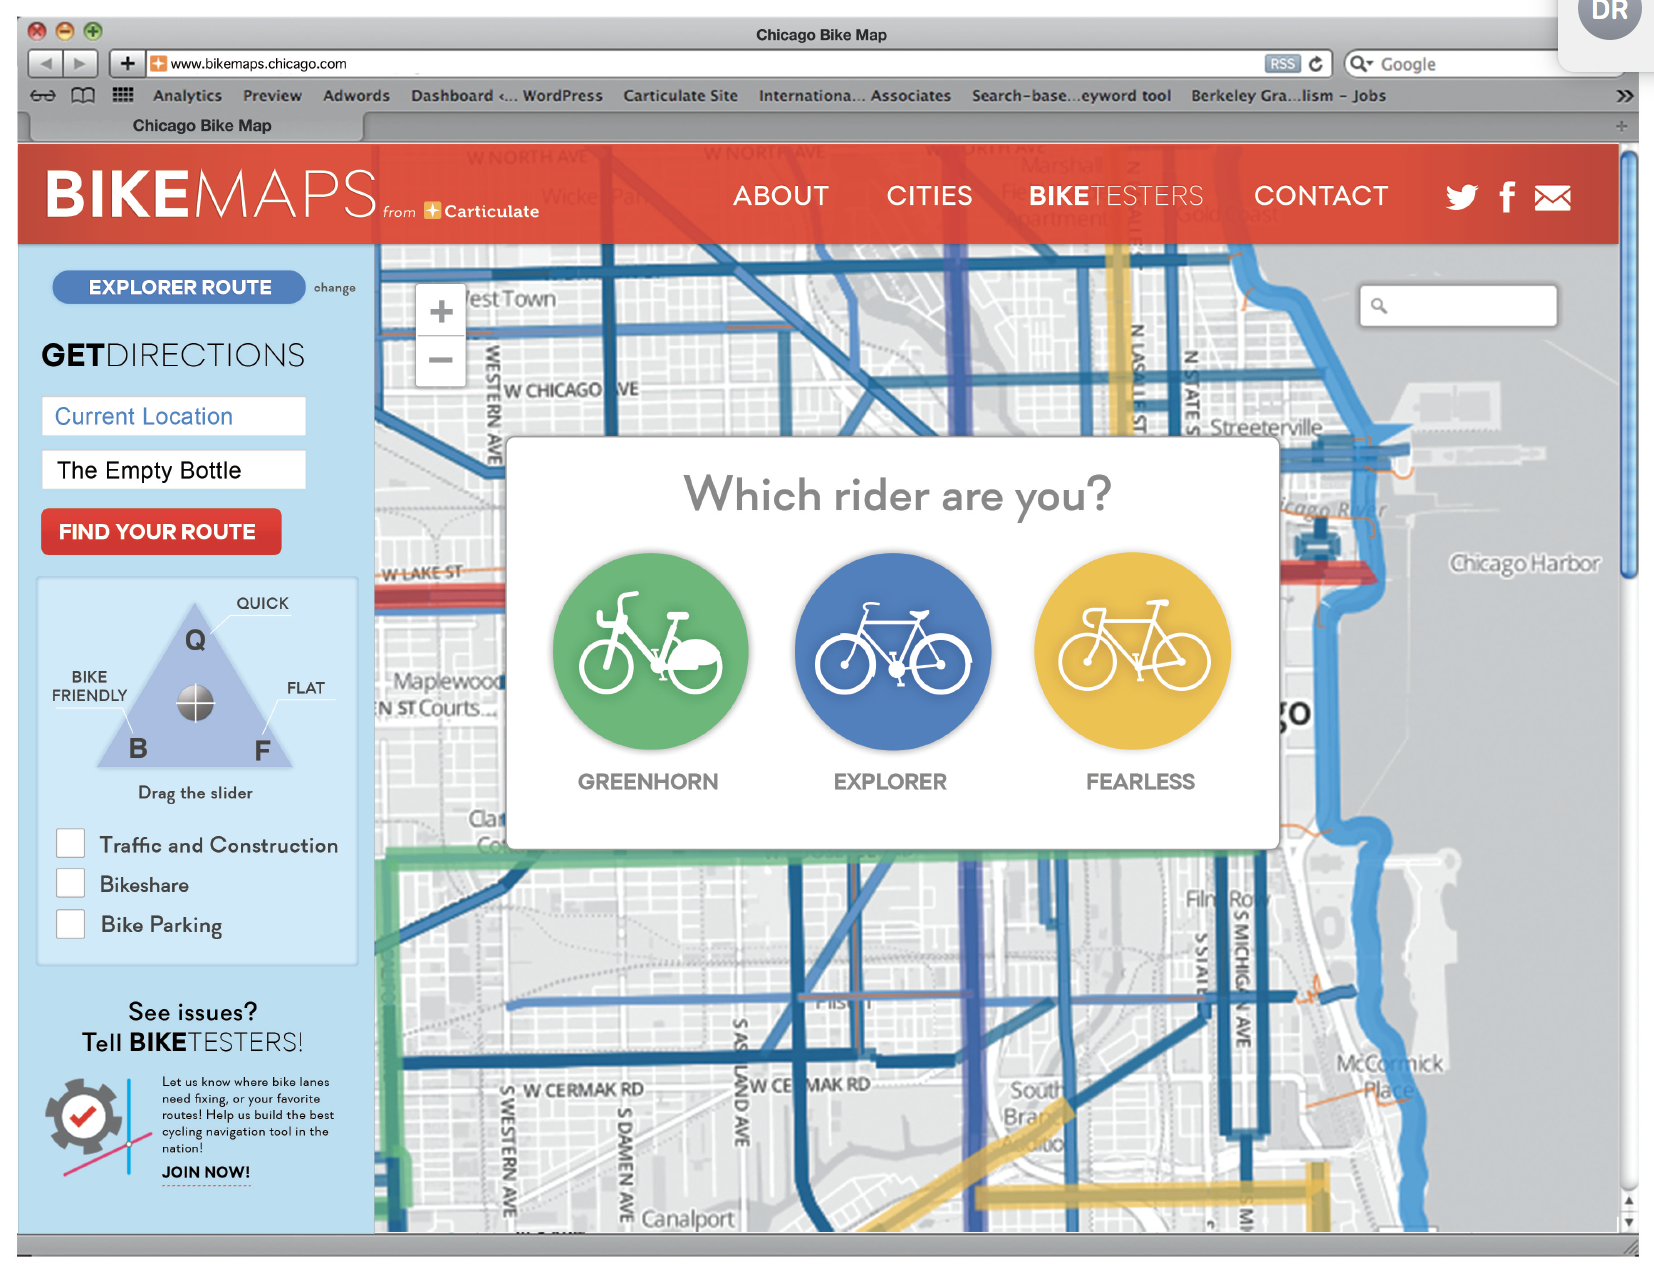This screenshot has width=1654, height=1274.
Task: Open the Berkeley Gra...lism - Jobs bookmark
Action: pos(1288,96)
